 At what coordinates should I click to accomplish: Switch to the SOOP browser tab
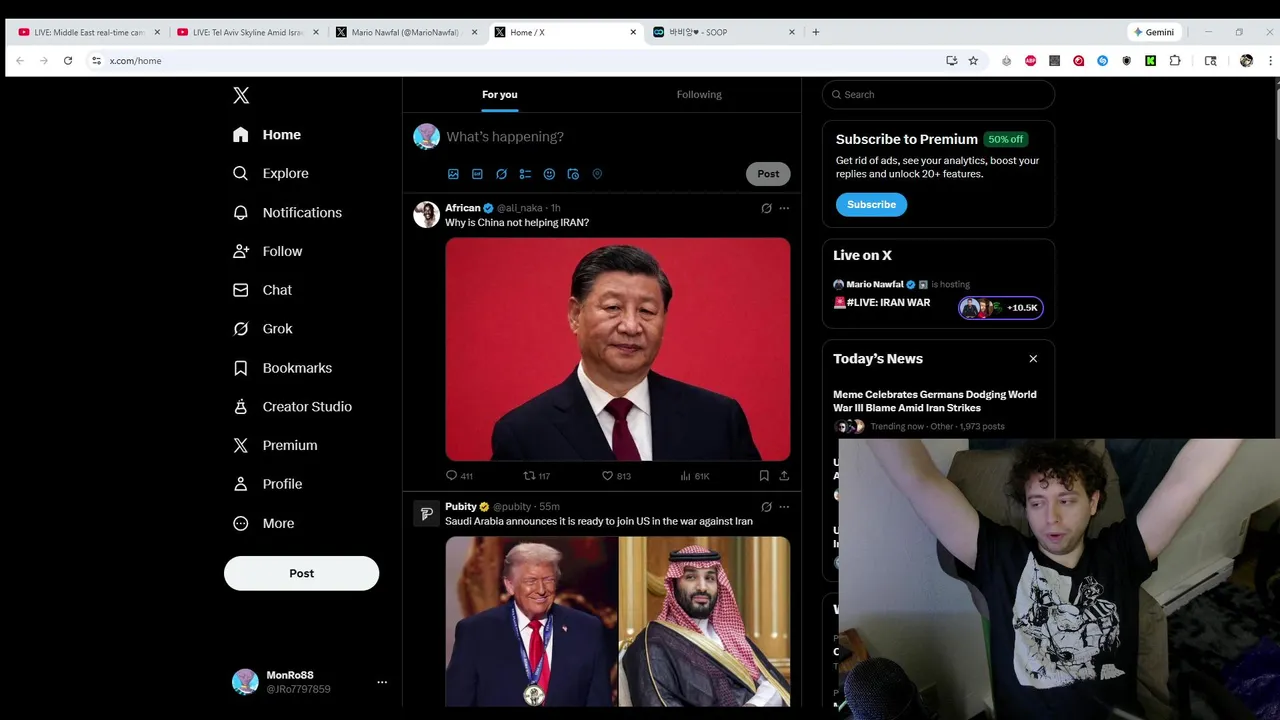[x=724, y=32]
